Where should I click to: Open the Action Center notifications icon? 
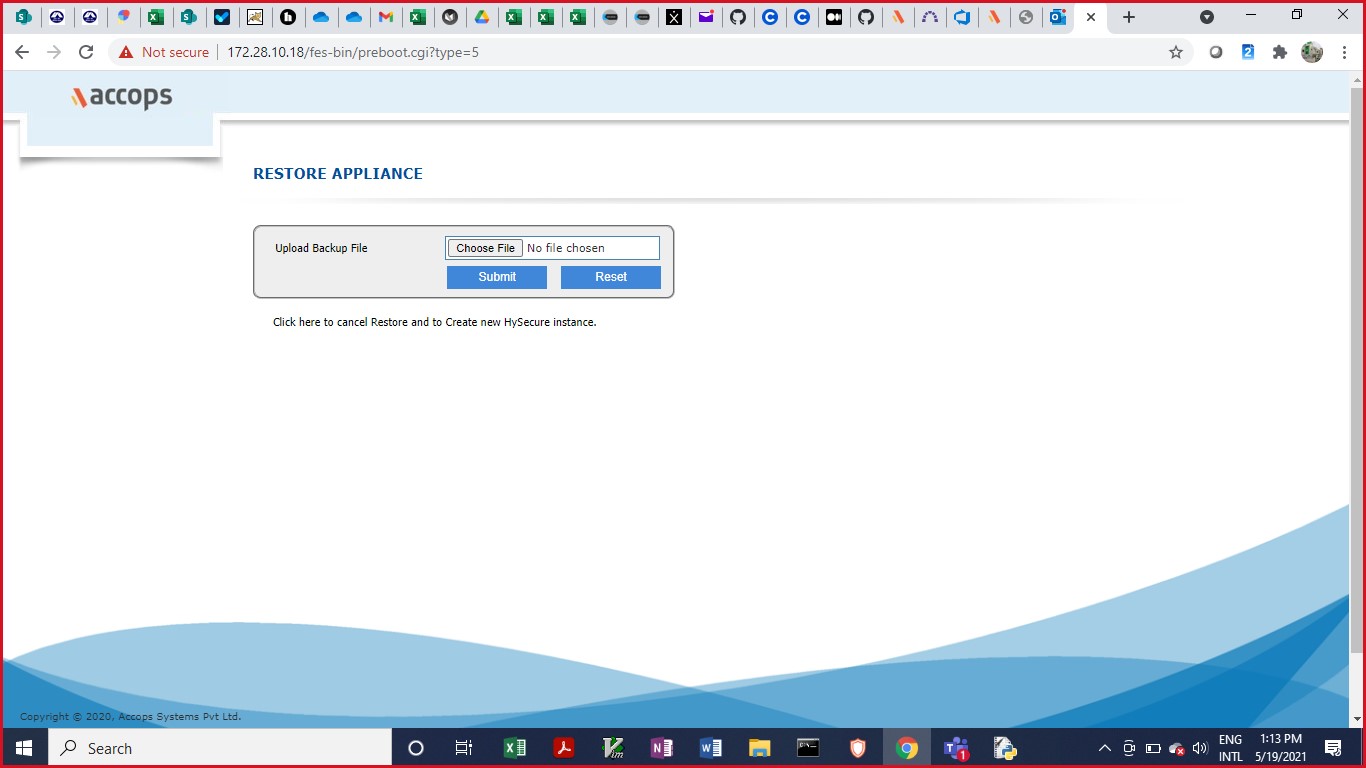pyautogui.click(x=1333, y=748)
